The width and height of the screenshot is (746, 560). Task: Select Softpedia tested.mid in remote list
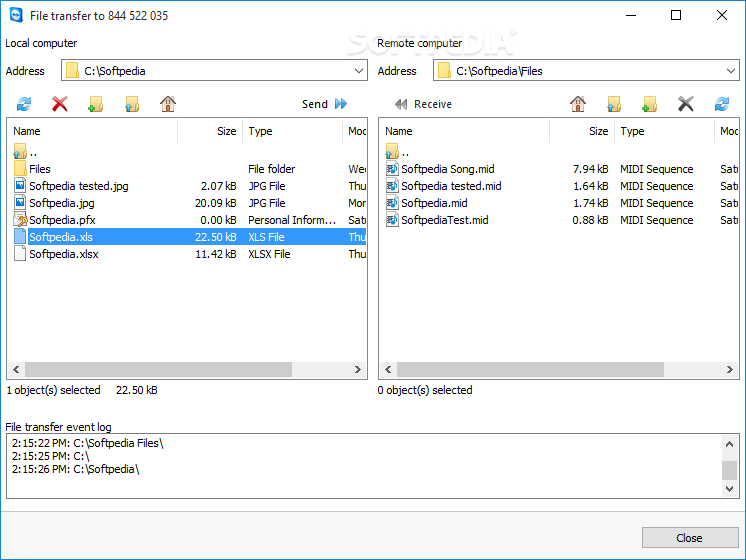click(559, 186)
